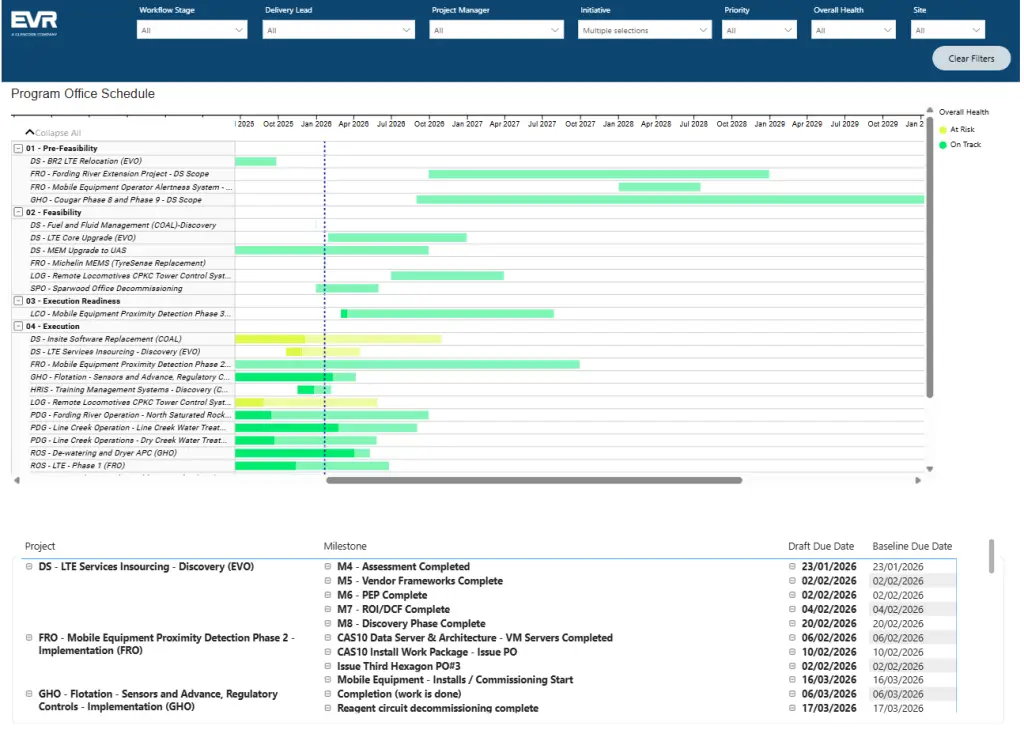Collapse the 01 - Pre-Feasibility group
The height and width of the screenshot is (730, 1024).
click(17, 148)
